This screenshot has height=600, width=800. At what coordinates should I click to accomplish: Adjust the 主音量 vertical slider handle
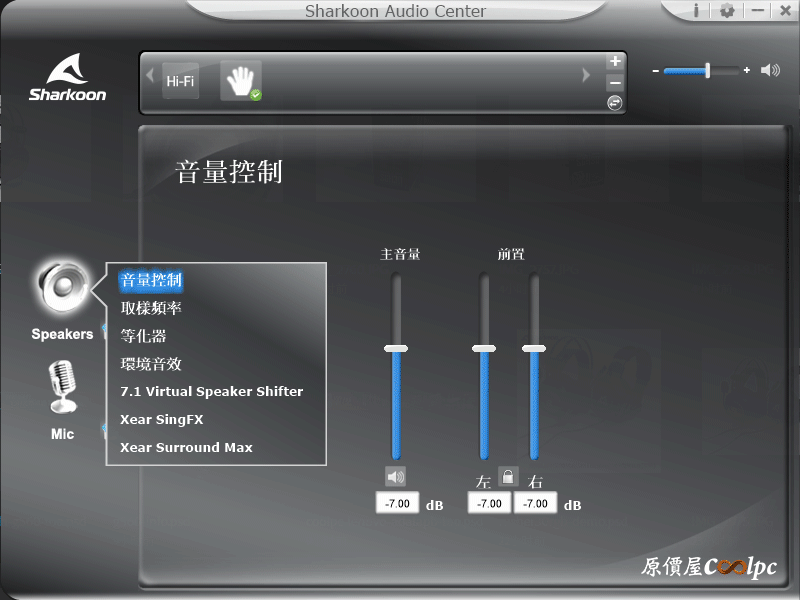396,348
